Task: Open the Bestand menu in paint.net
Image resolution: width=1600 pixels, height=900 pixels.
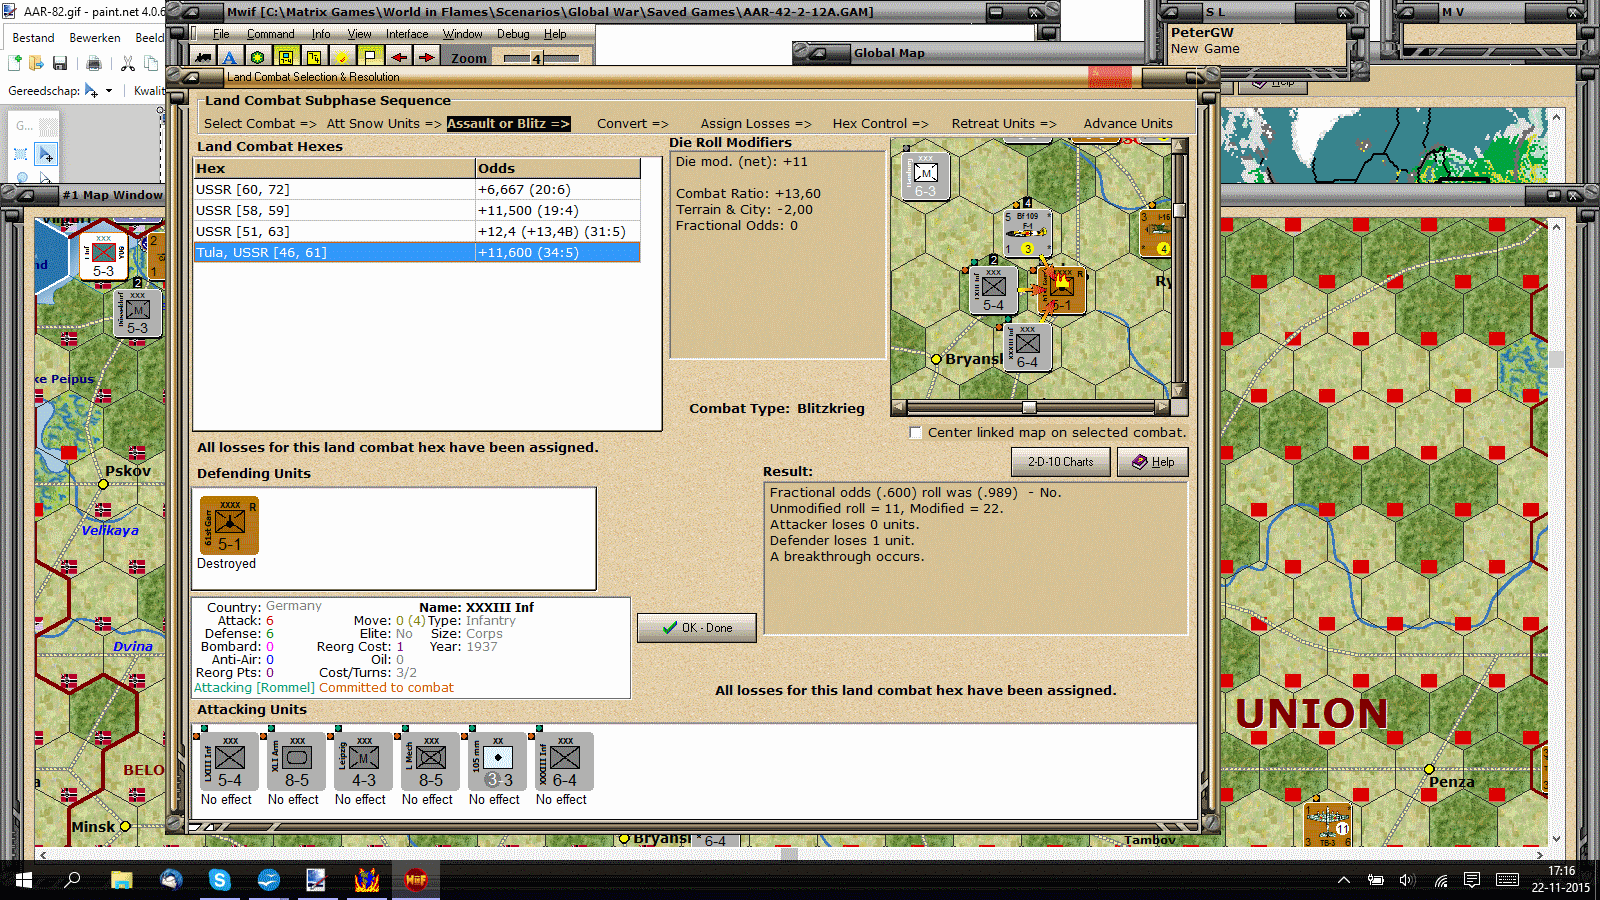Action: (33, 38)
